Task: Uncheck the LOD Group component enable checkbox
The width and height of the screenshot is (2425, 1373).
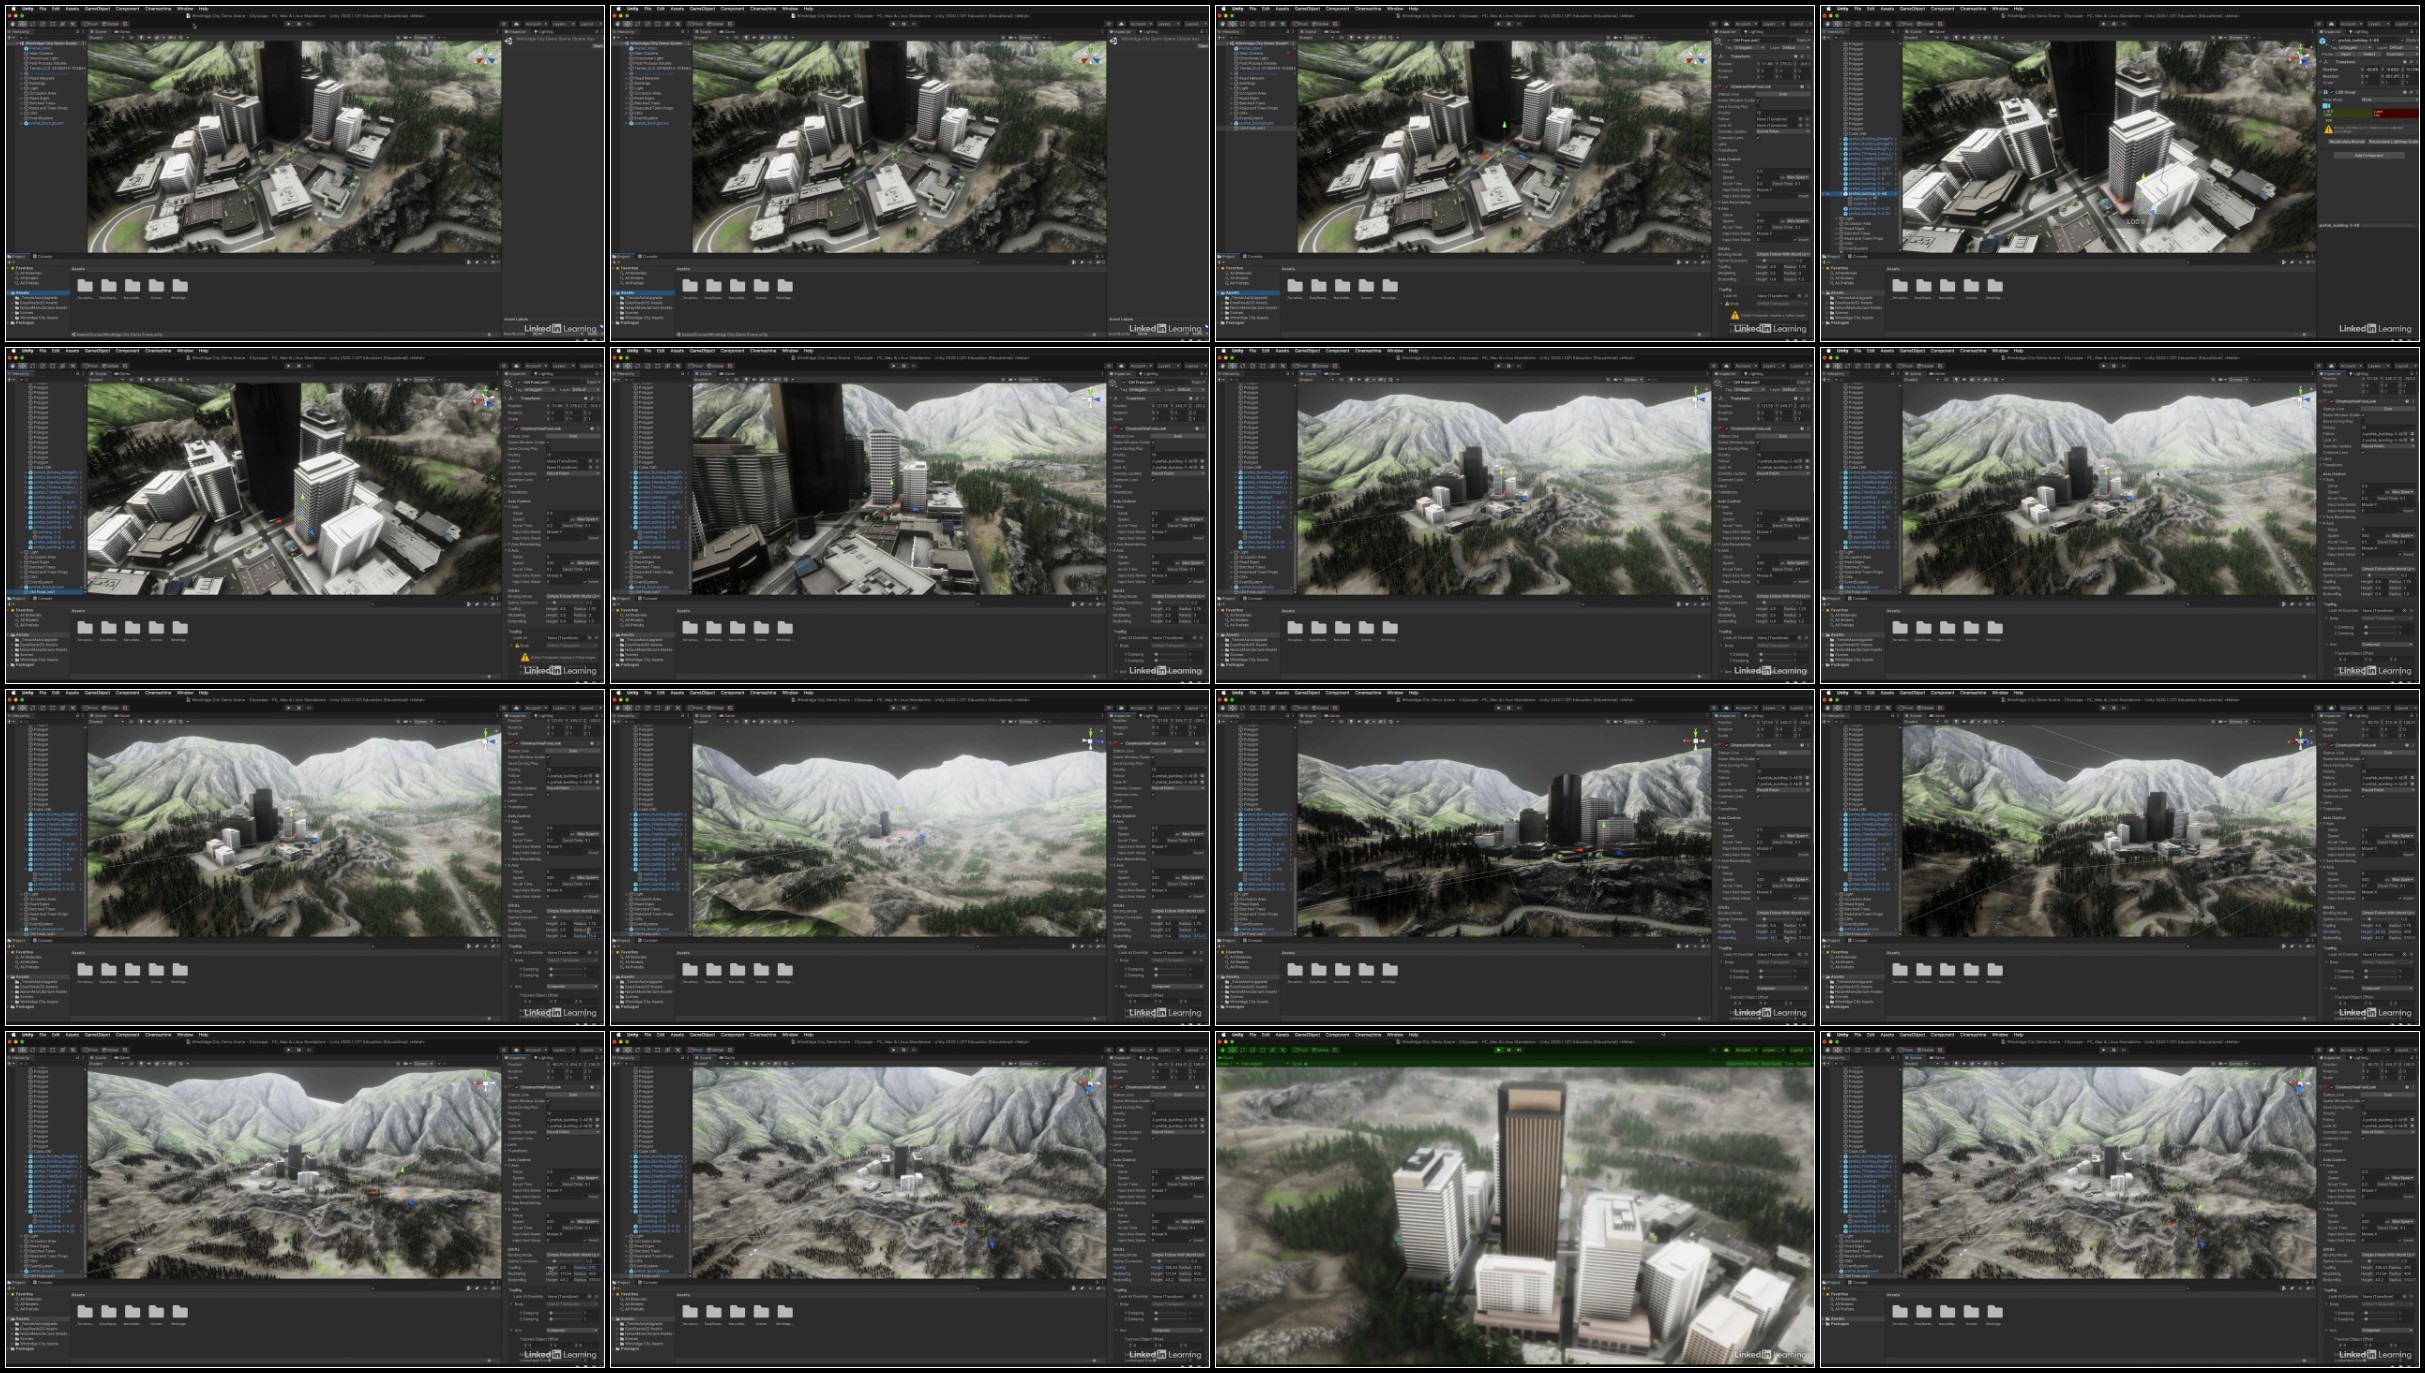Action: (x=2331, y=92)
